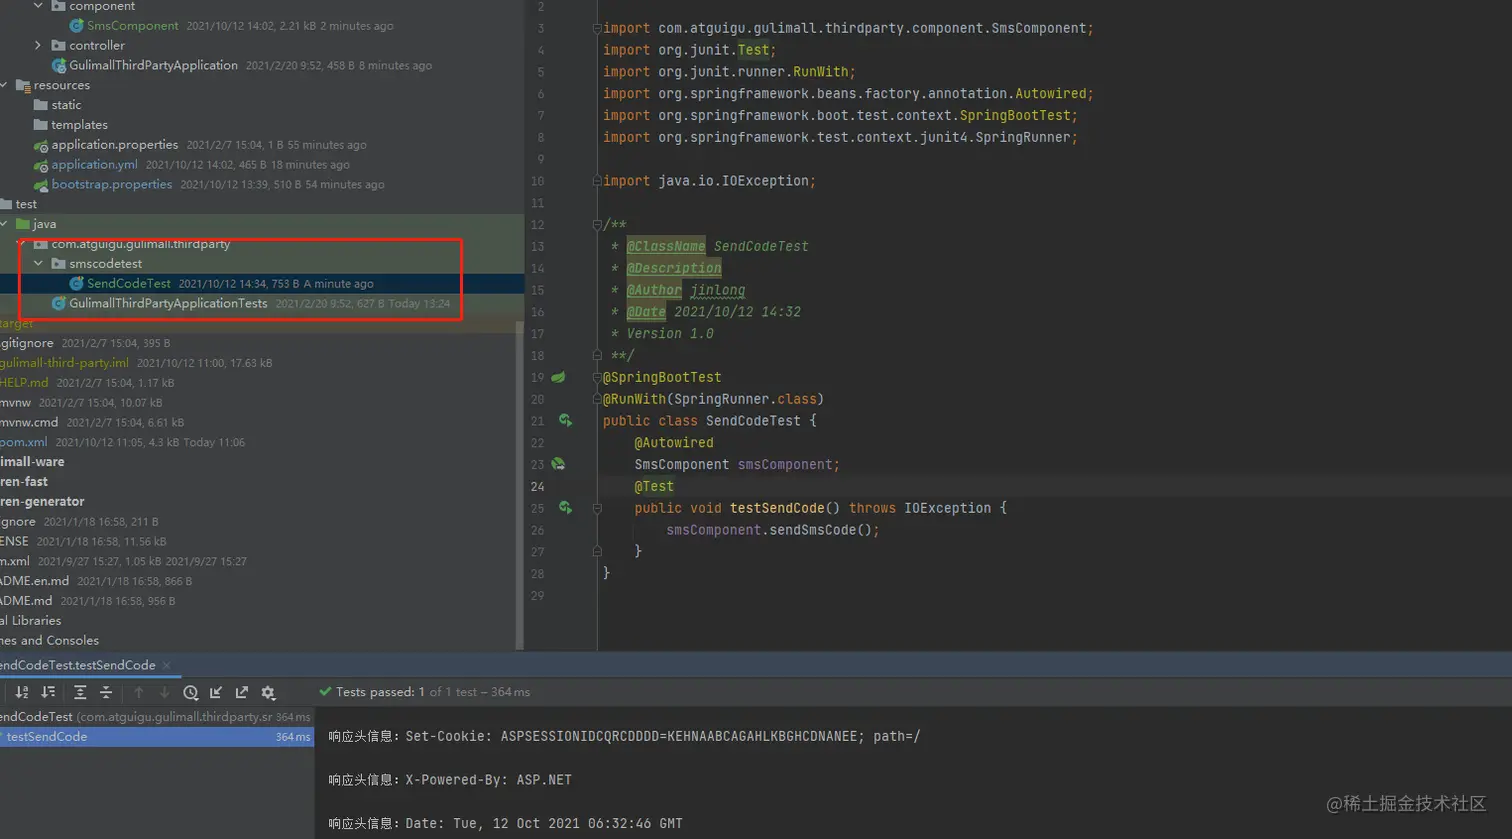Open the test history clock icon

click(x=190, y=692)
